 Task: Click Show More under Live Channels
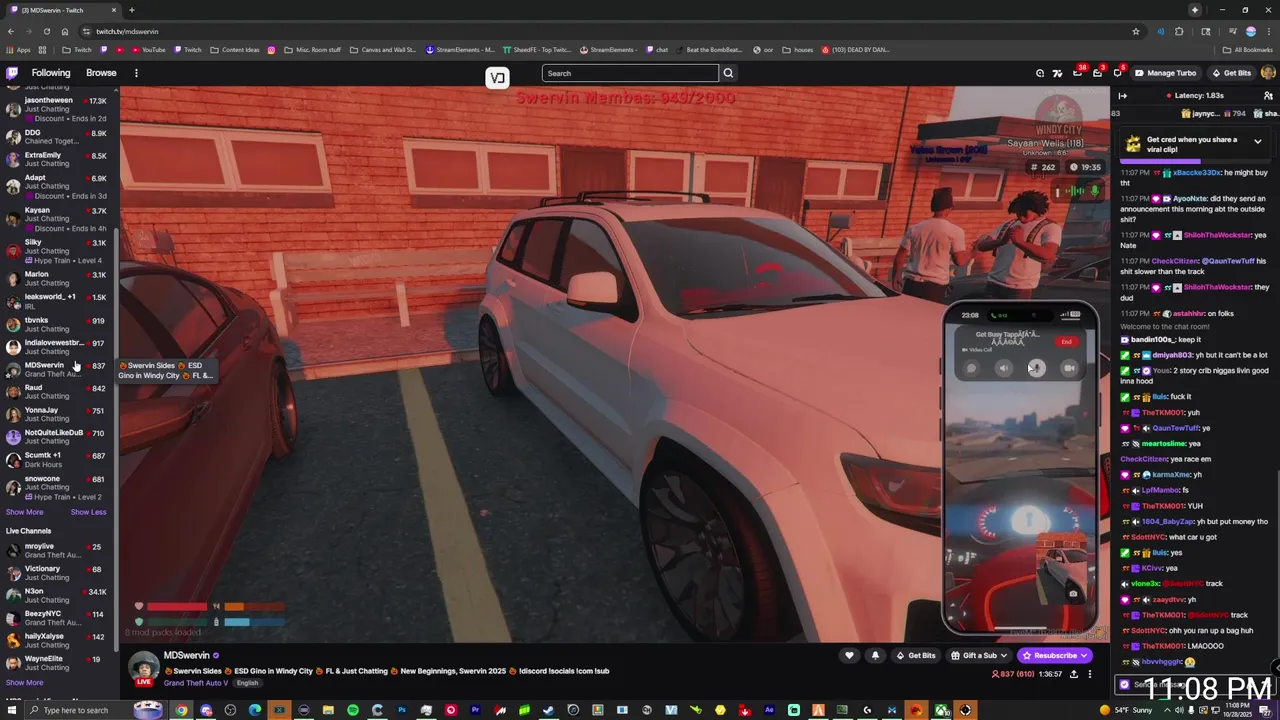click(x=25, y=683)
